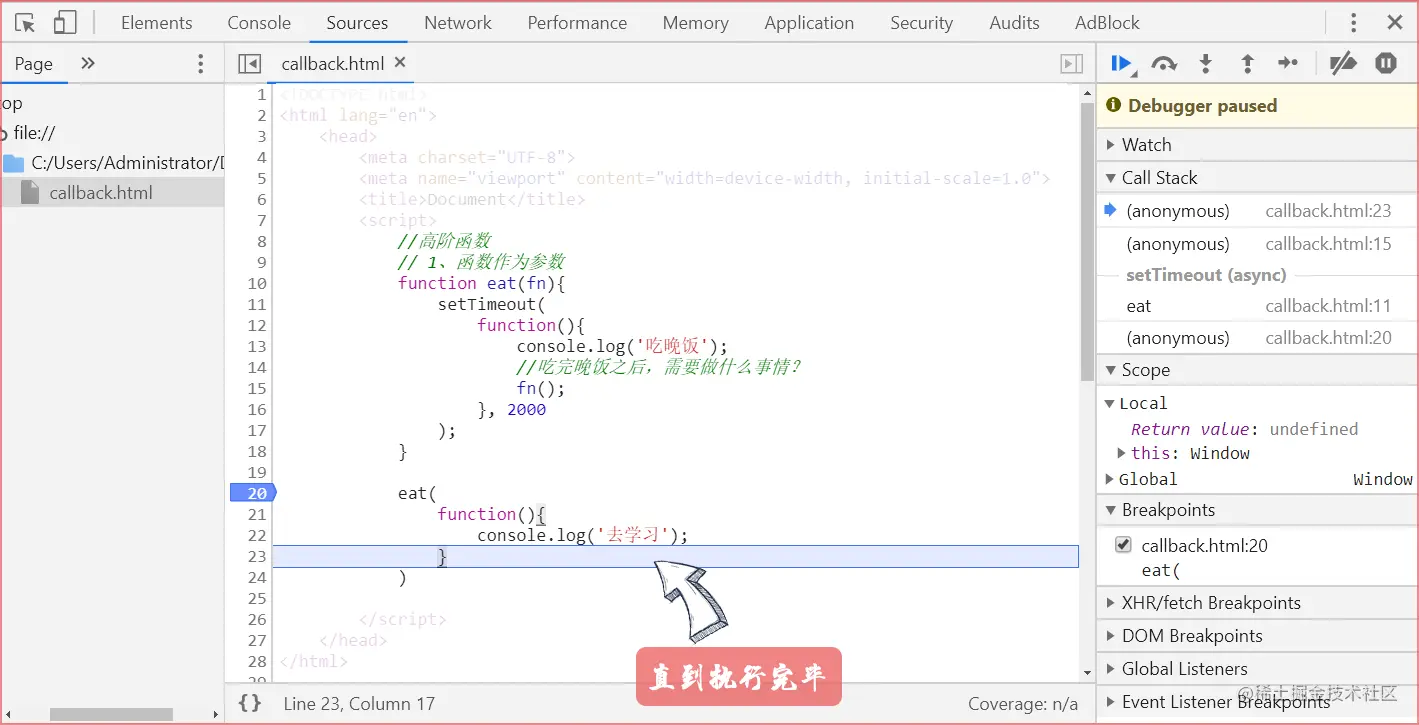Hide the file navigator sidebar
Image resolution: width=1419 pixels, height=725 pixels.
pyautogui.click(x=249, y=64)
